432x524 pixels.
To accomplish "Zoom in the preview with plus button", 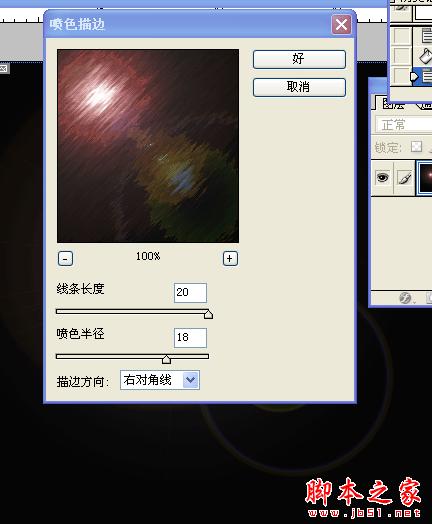I will coord(230,258).
